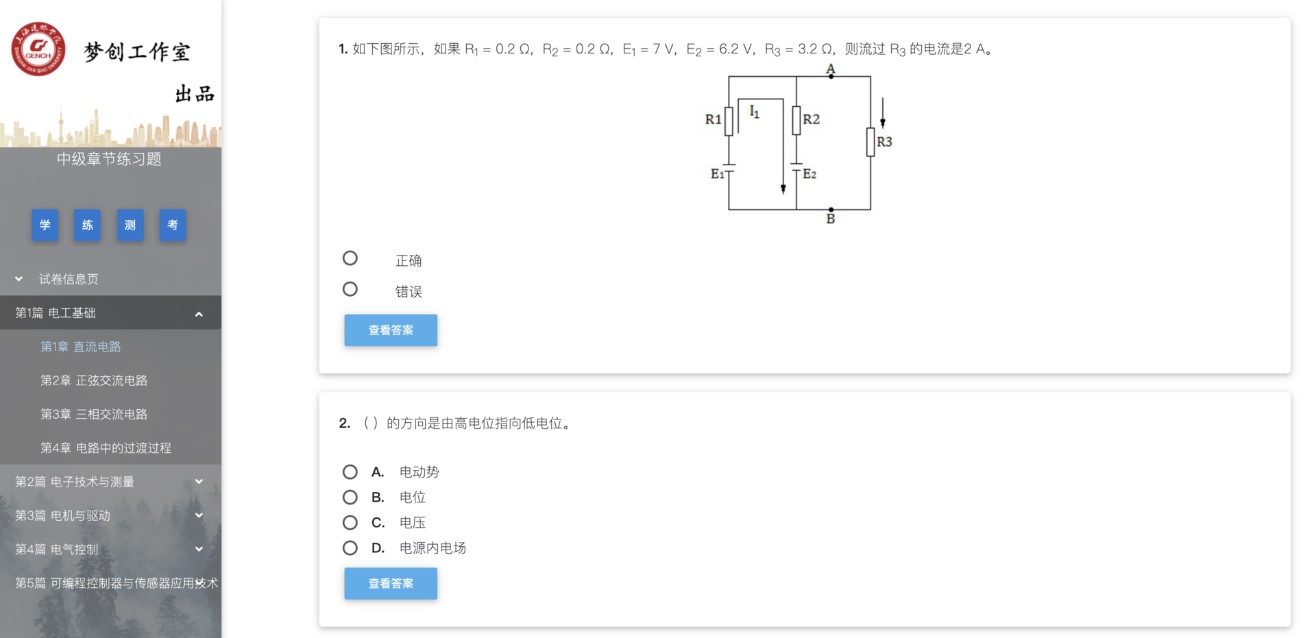Expand the 第2篇 电子技术与测量 section
This screenshot has width=1316, height=638.
coord(199,481)
